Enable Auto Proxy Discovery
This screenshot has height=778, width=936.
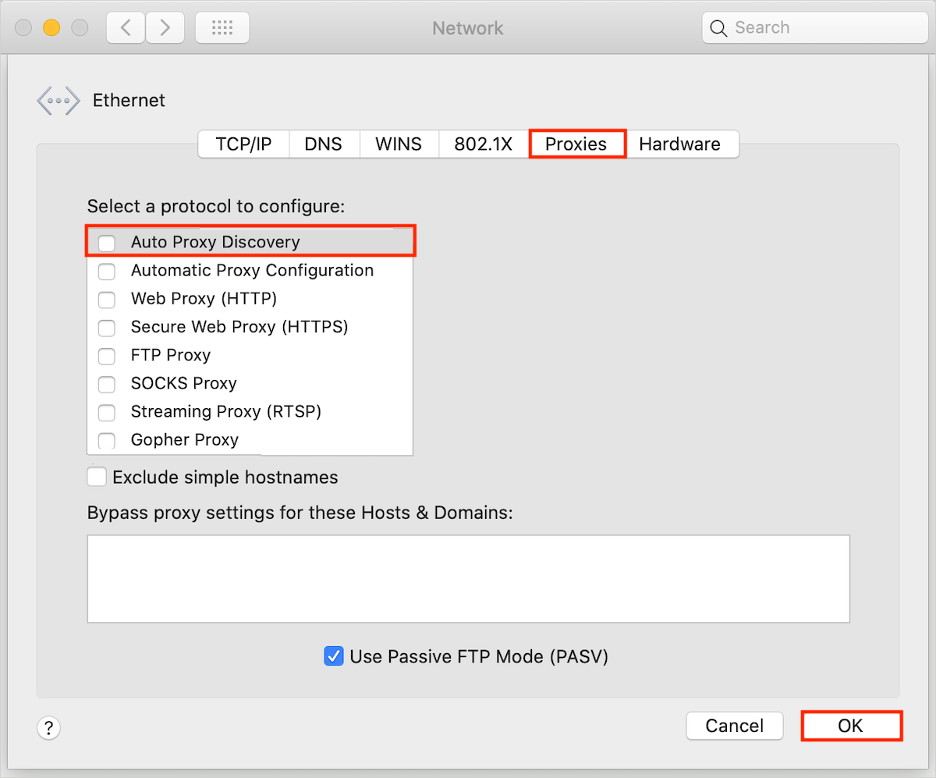(x=106, y=242)
